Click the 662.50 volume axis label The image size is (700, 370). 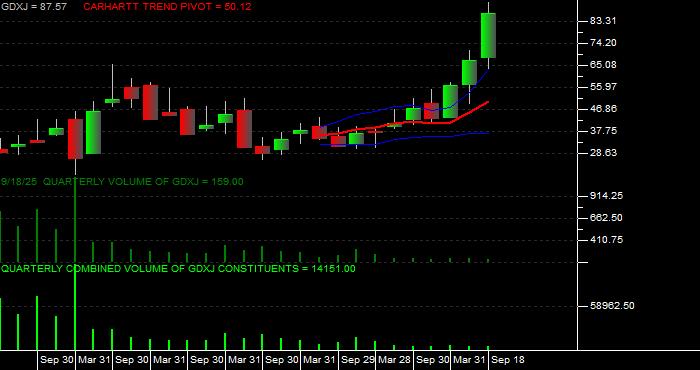(607, 218)
